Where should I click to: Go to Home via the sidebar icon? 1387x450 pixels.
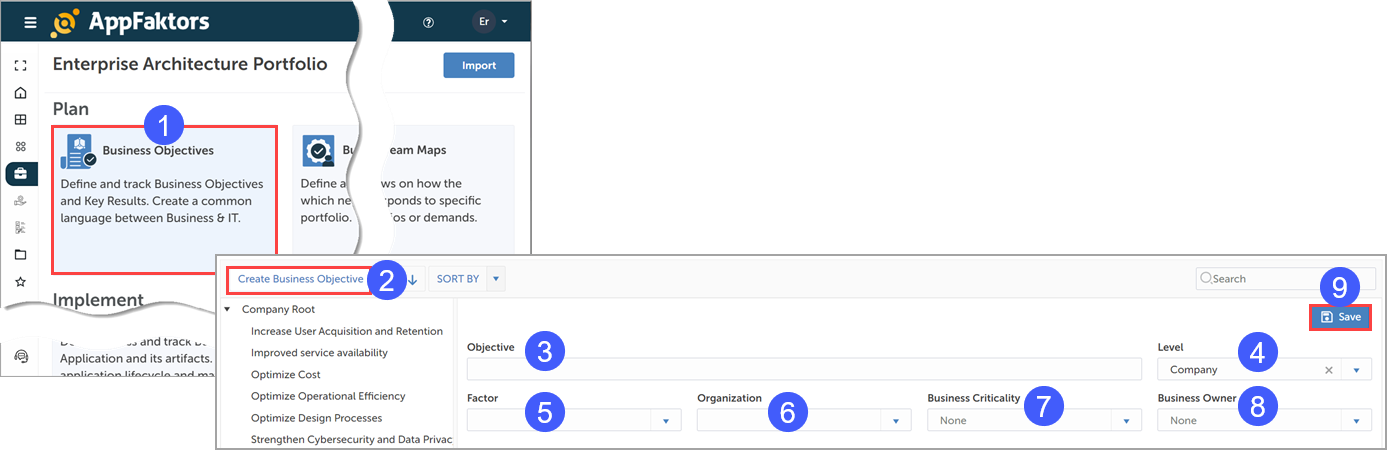[x=20, y=93]
